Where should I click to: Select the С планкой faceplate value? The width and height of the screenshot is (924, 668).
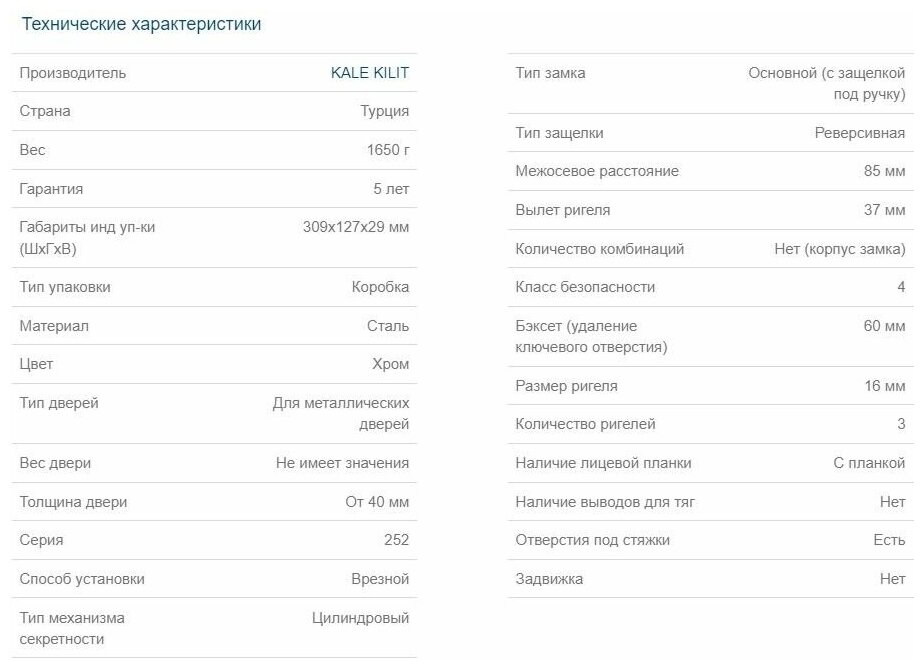click(x=869, y=463)
